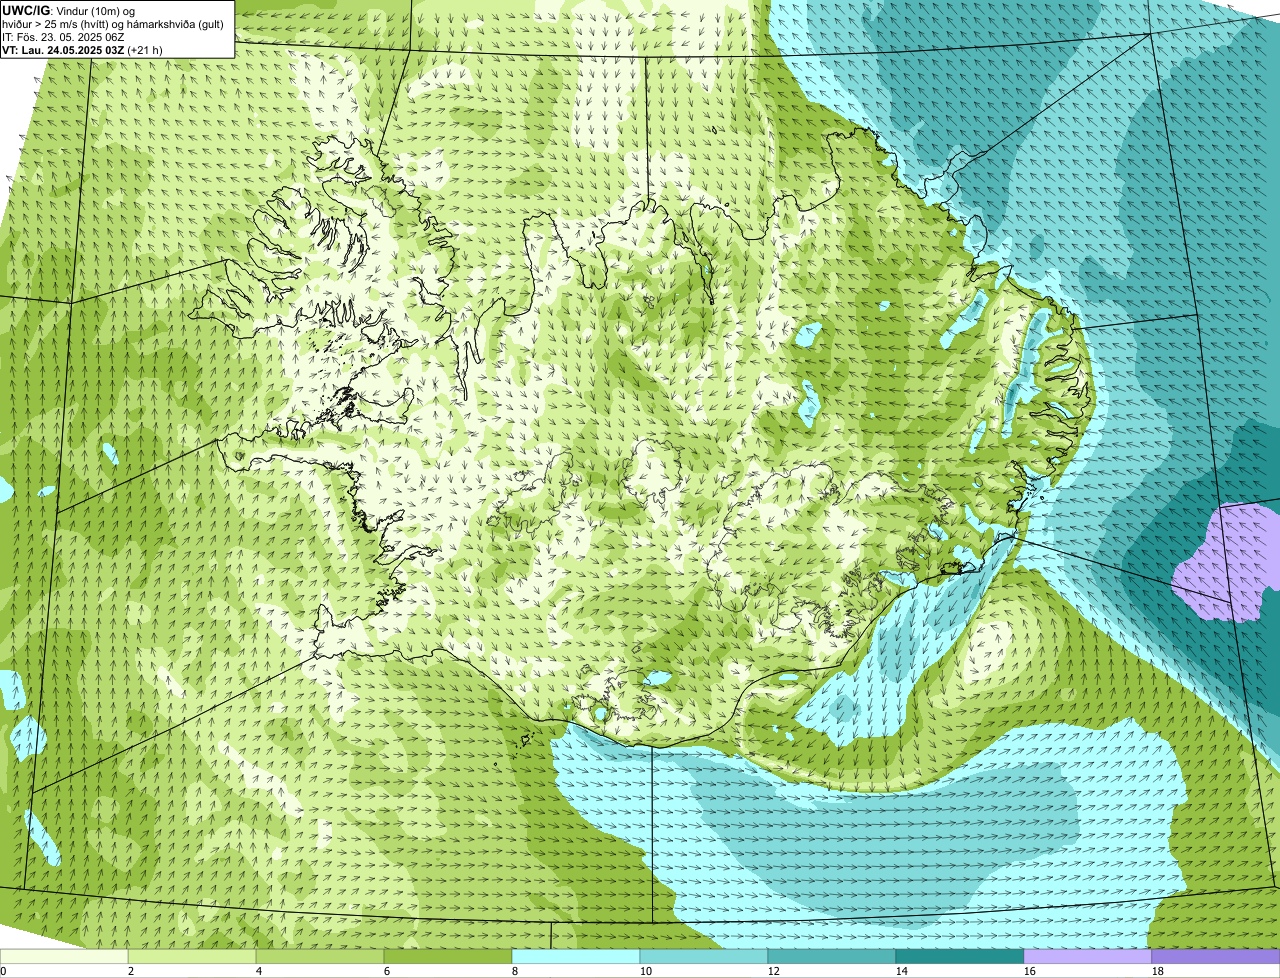Click the 8–10 m/s light cyan legend swatch
Image resolution: width=1280 pixels, height=978 pixels.
click(576, 956)
